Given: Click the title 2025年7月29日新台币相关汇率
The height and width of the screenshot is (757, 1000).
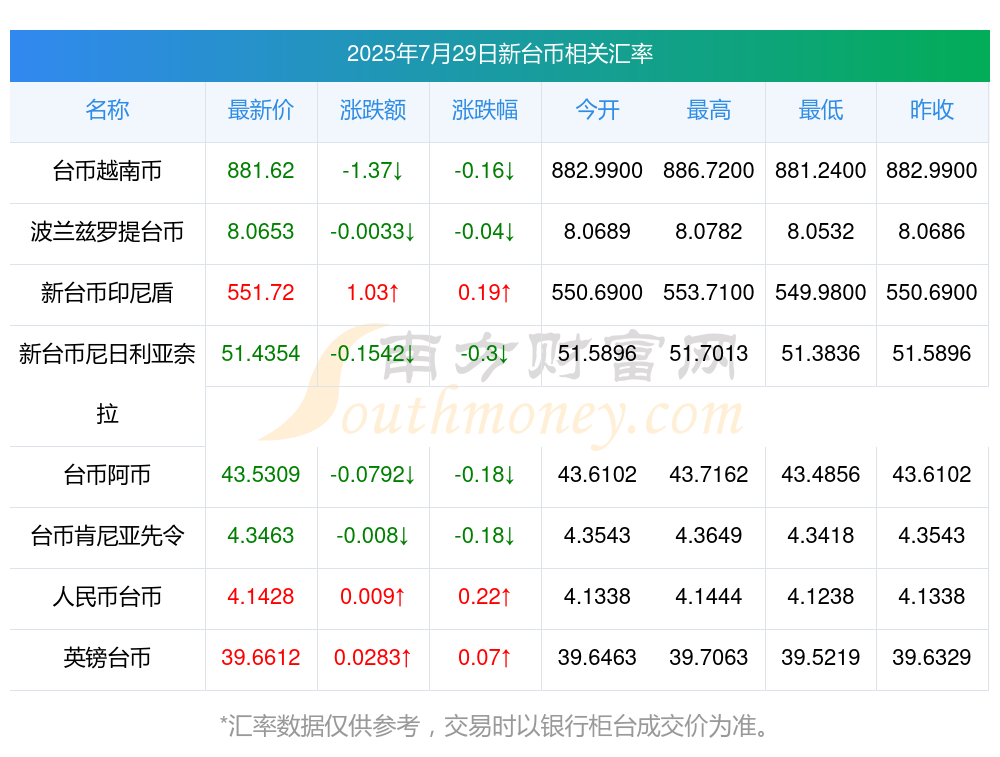Looking at the screenshot, I should tap(499, 54).
